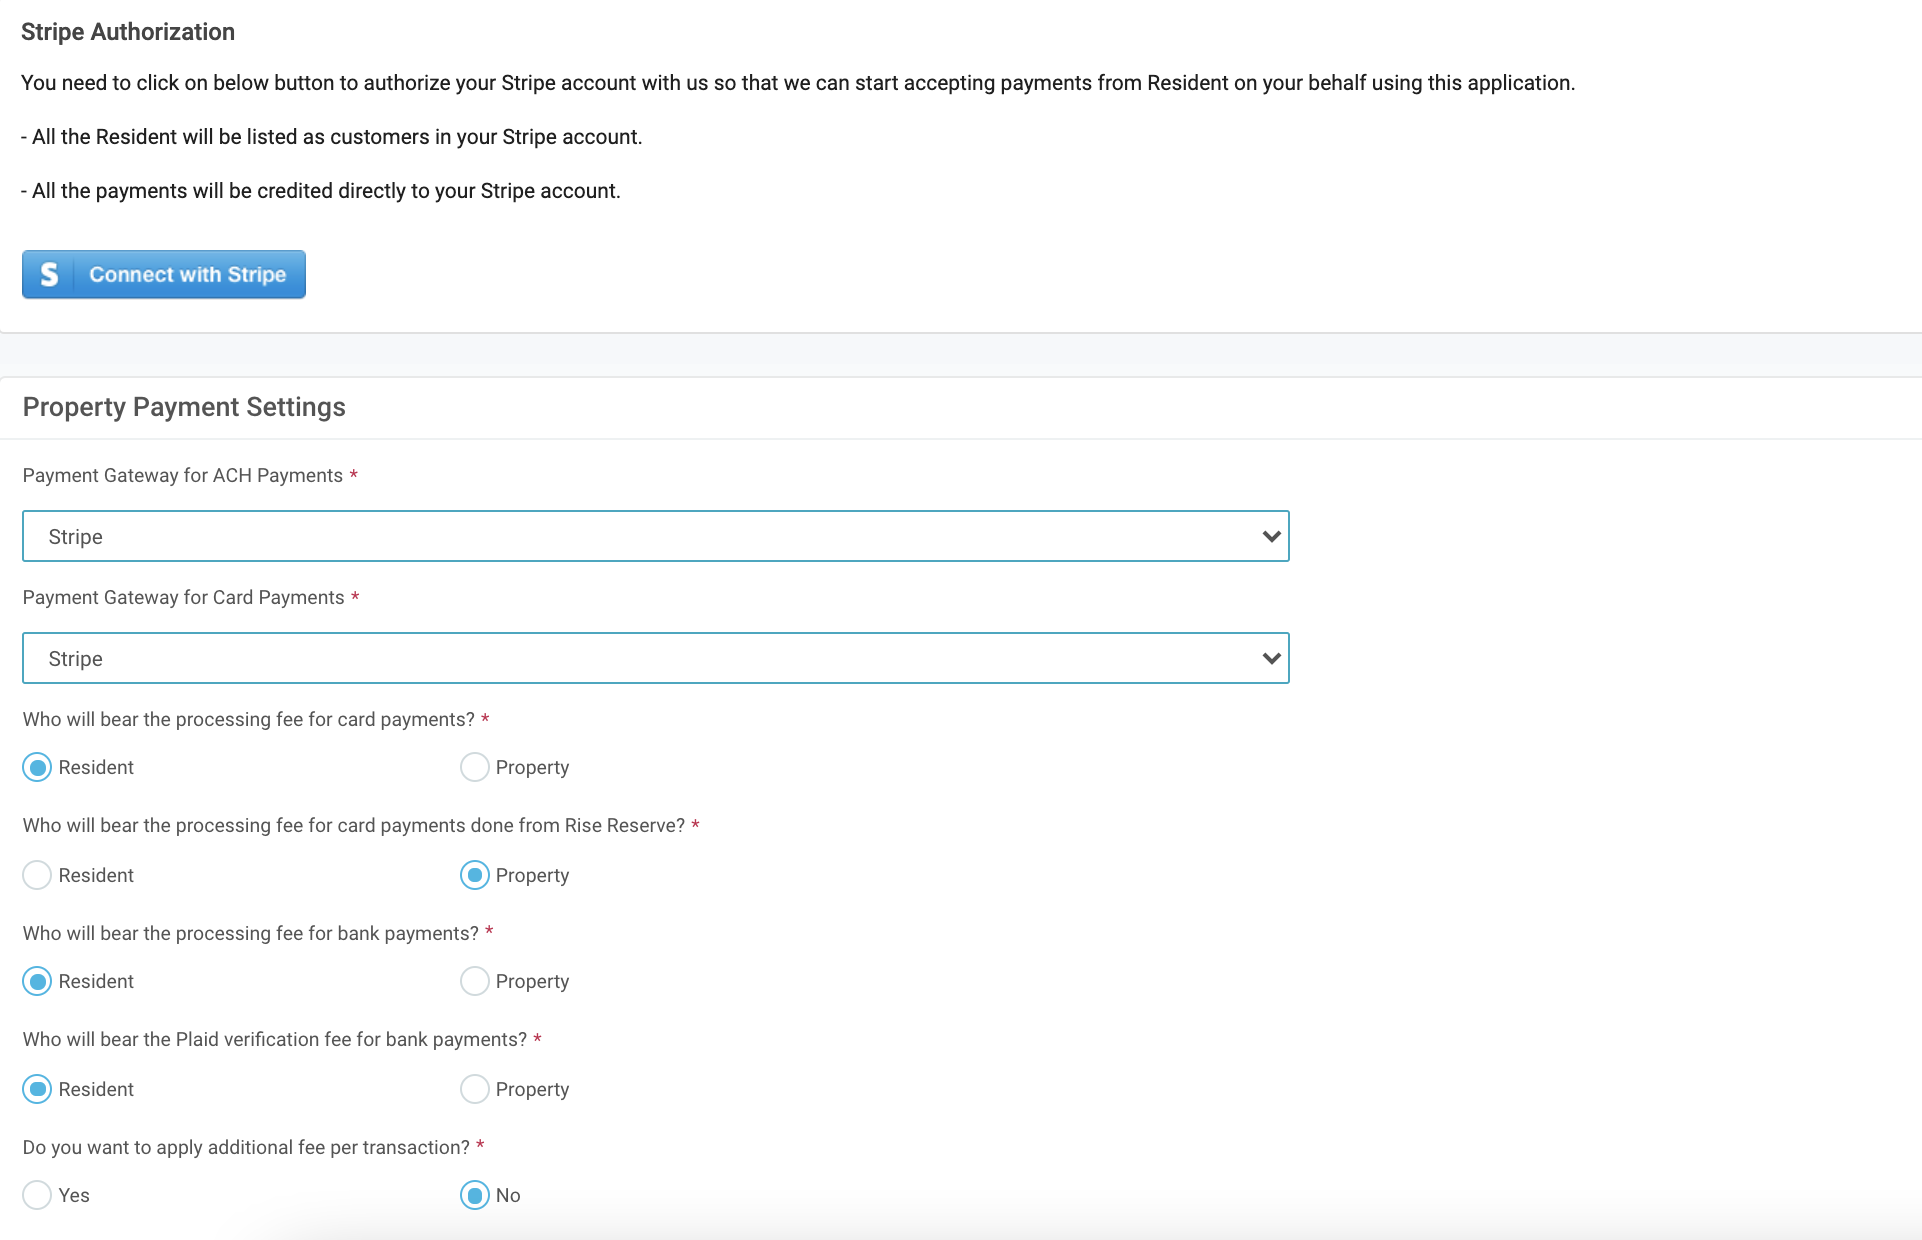Choose Property for Rise Reserve card fee
1922x1240 pixels.
coord(475,876)
